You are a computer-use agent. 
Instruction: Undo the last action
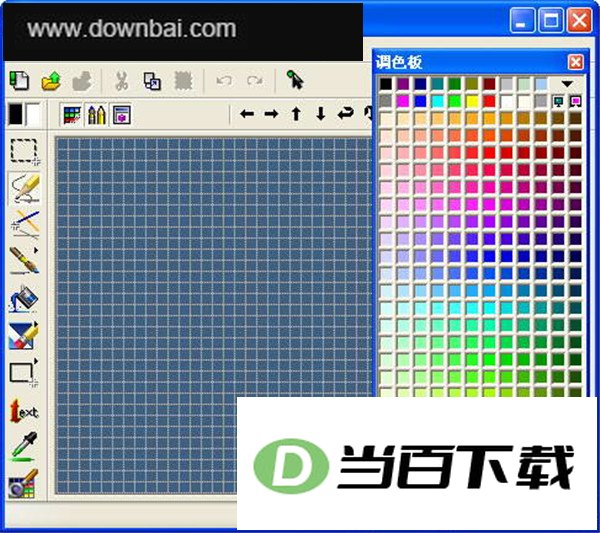pyautogui.click(x=224, y=81)
